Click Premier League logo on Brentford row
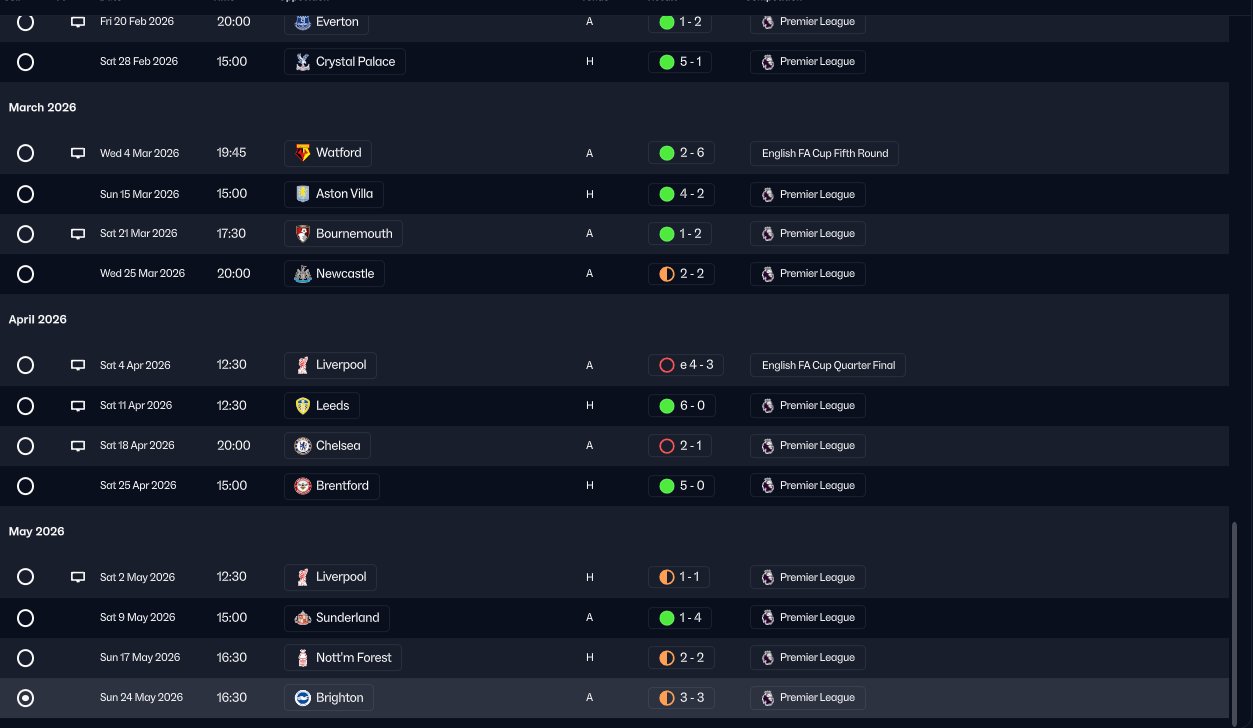 (767, 486)
